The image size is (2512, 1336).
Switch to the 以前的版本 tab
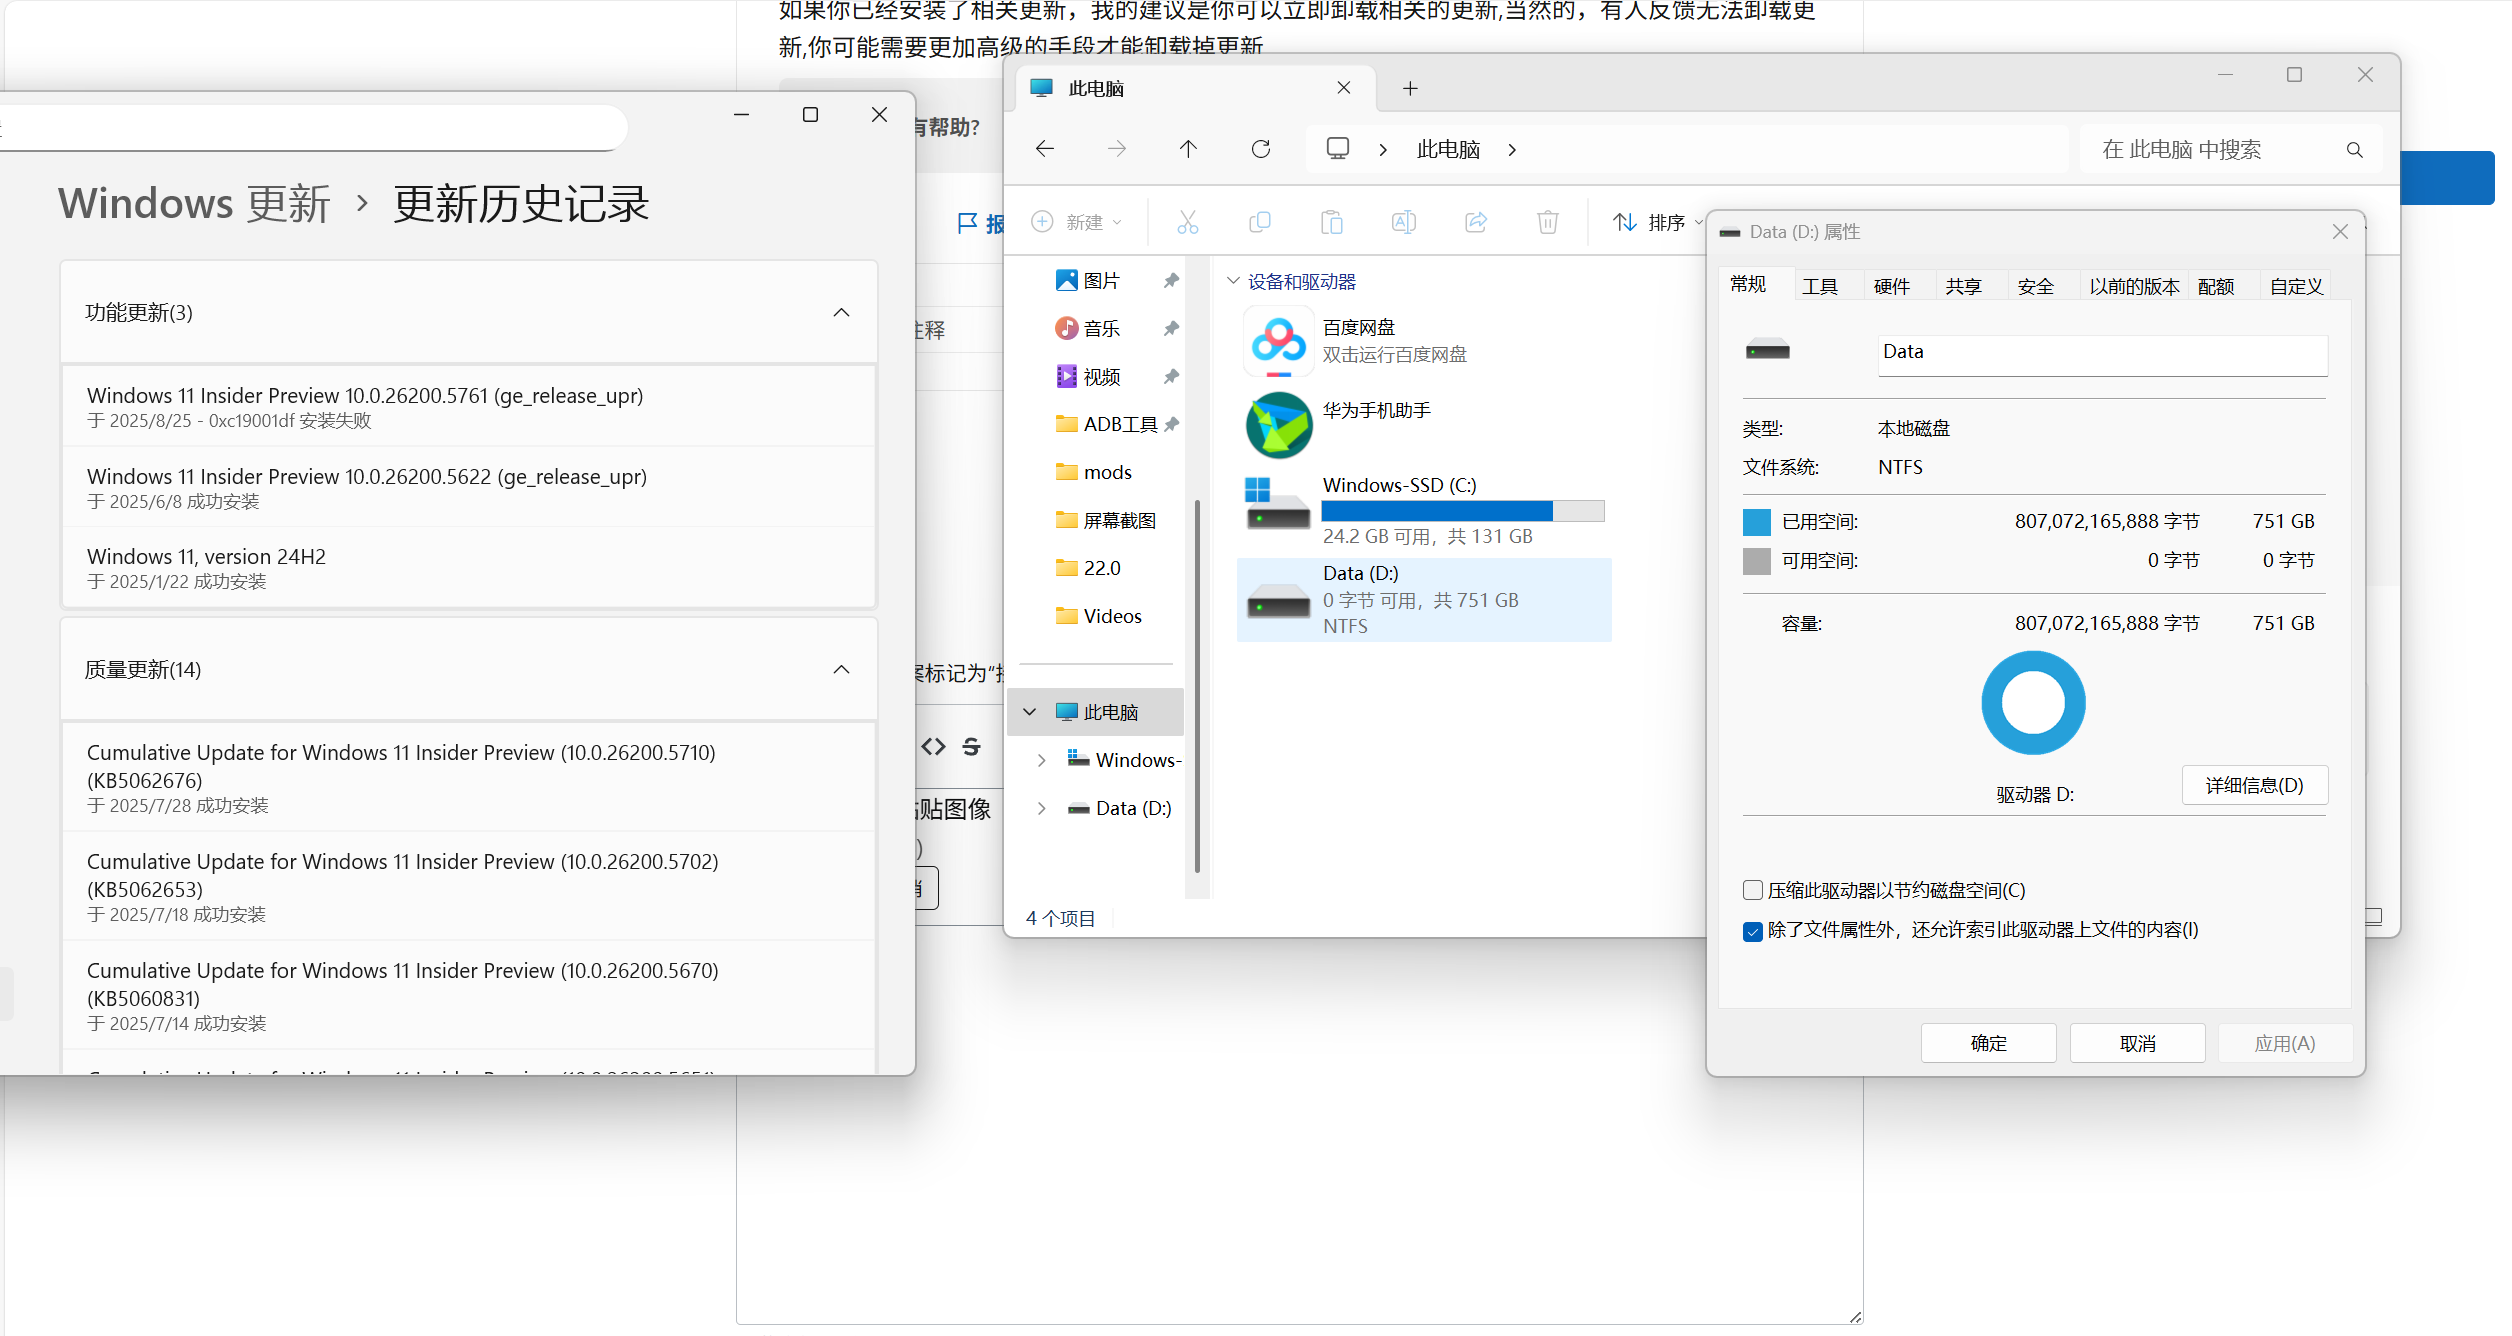pyautogui.click(x=2134, y=286)
